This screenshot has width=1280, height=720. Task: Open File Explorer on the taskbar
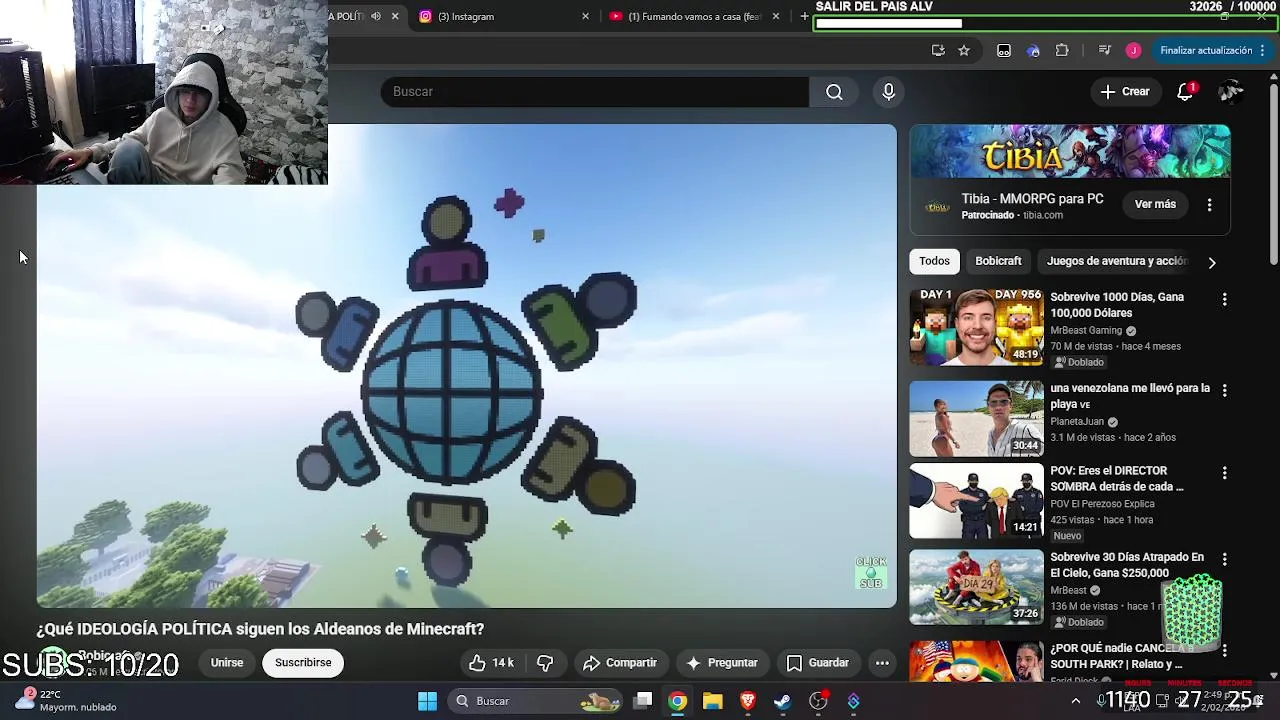[713, 701]
